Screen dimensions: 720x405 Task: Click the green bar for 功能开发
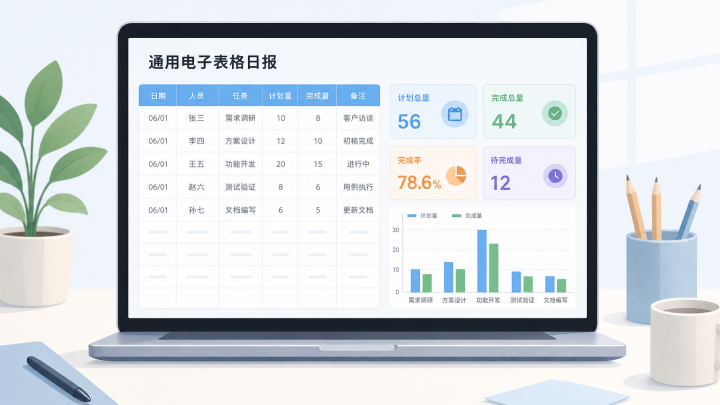494,268
